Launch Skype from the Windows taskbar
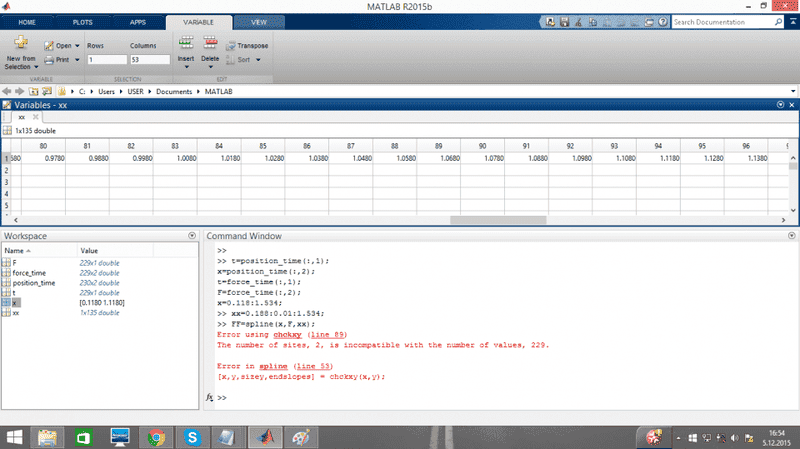Screen dimensions: 800x449 [192, 436]
